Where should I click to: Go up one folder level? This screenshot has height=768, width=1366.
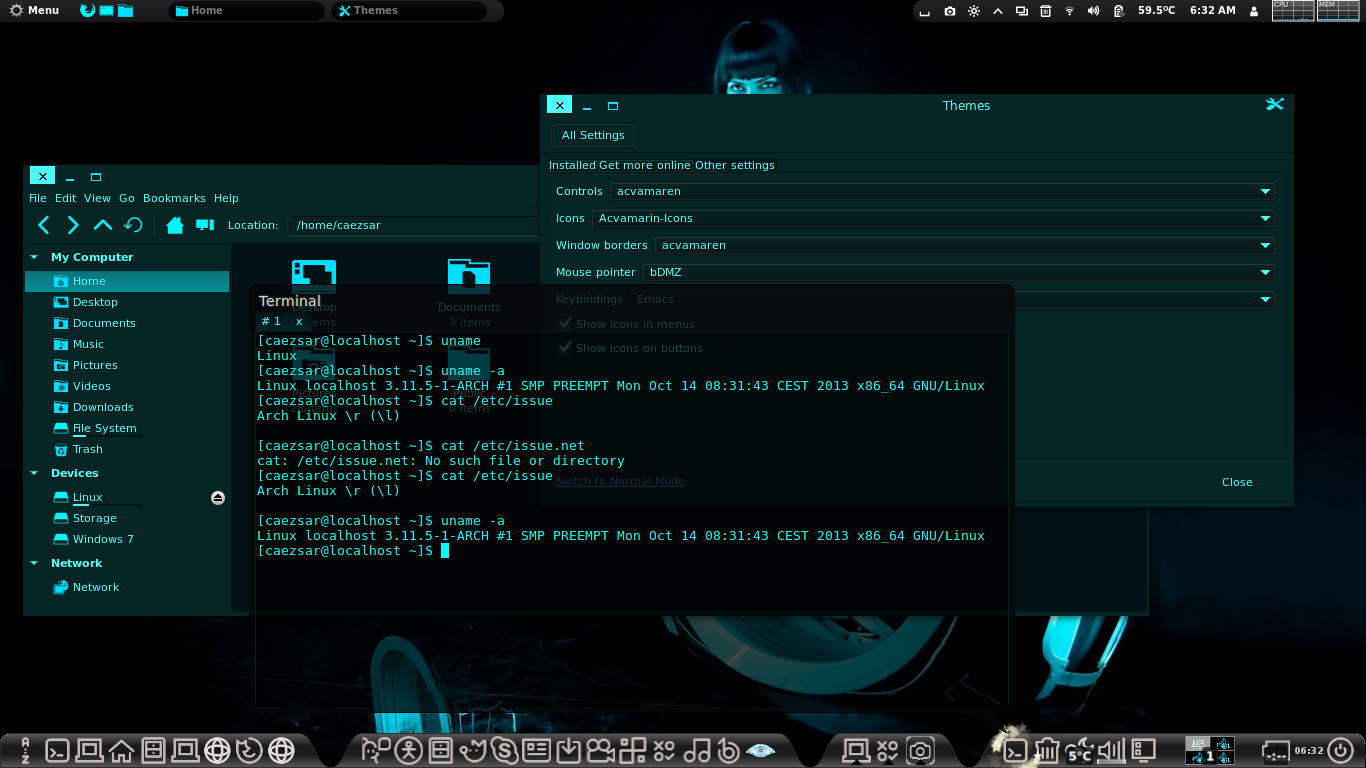(x=102, y=225)
